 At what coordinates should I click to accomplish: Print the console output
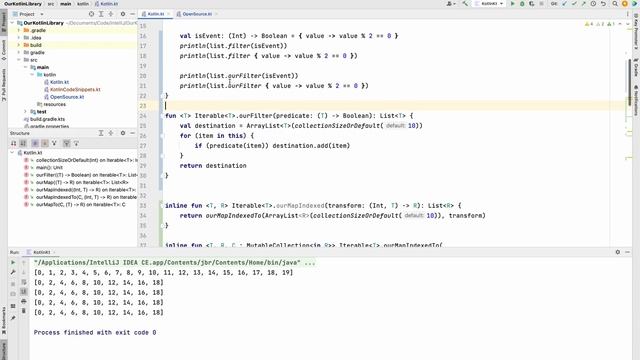point(24,302)
